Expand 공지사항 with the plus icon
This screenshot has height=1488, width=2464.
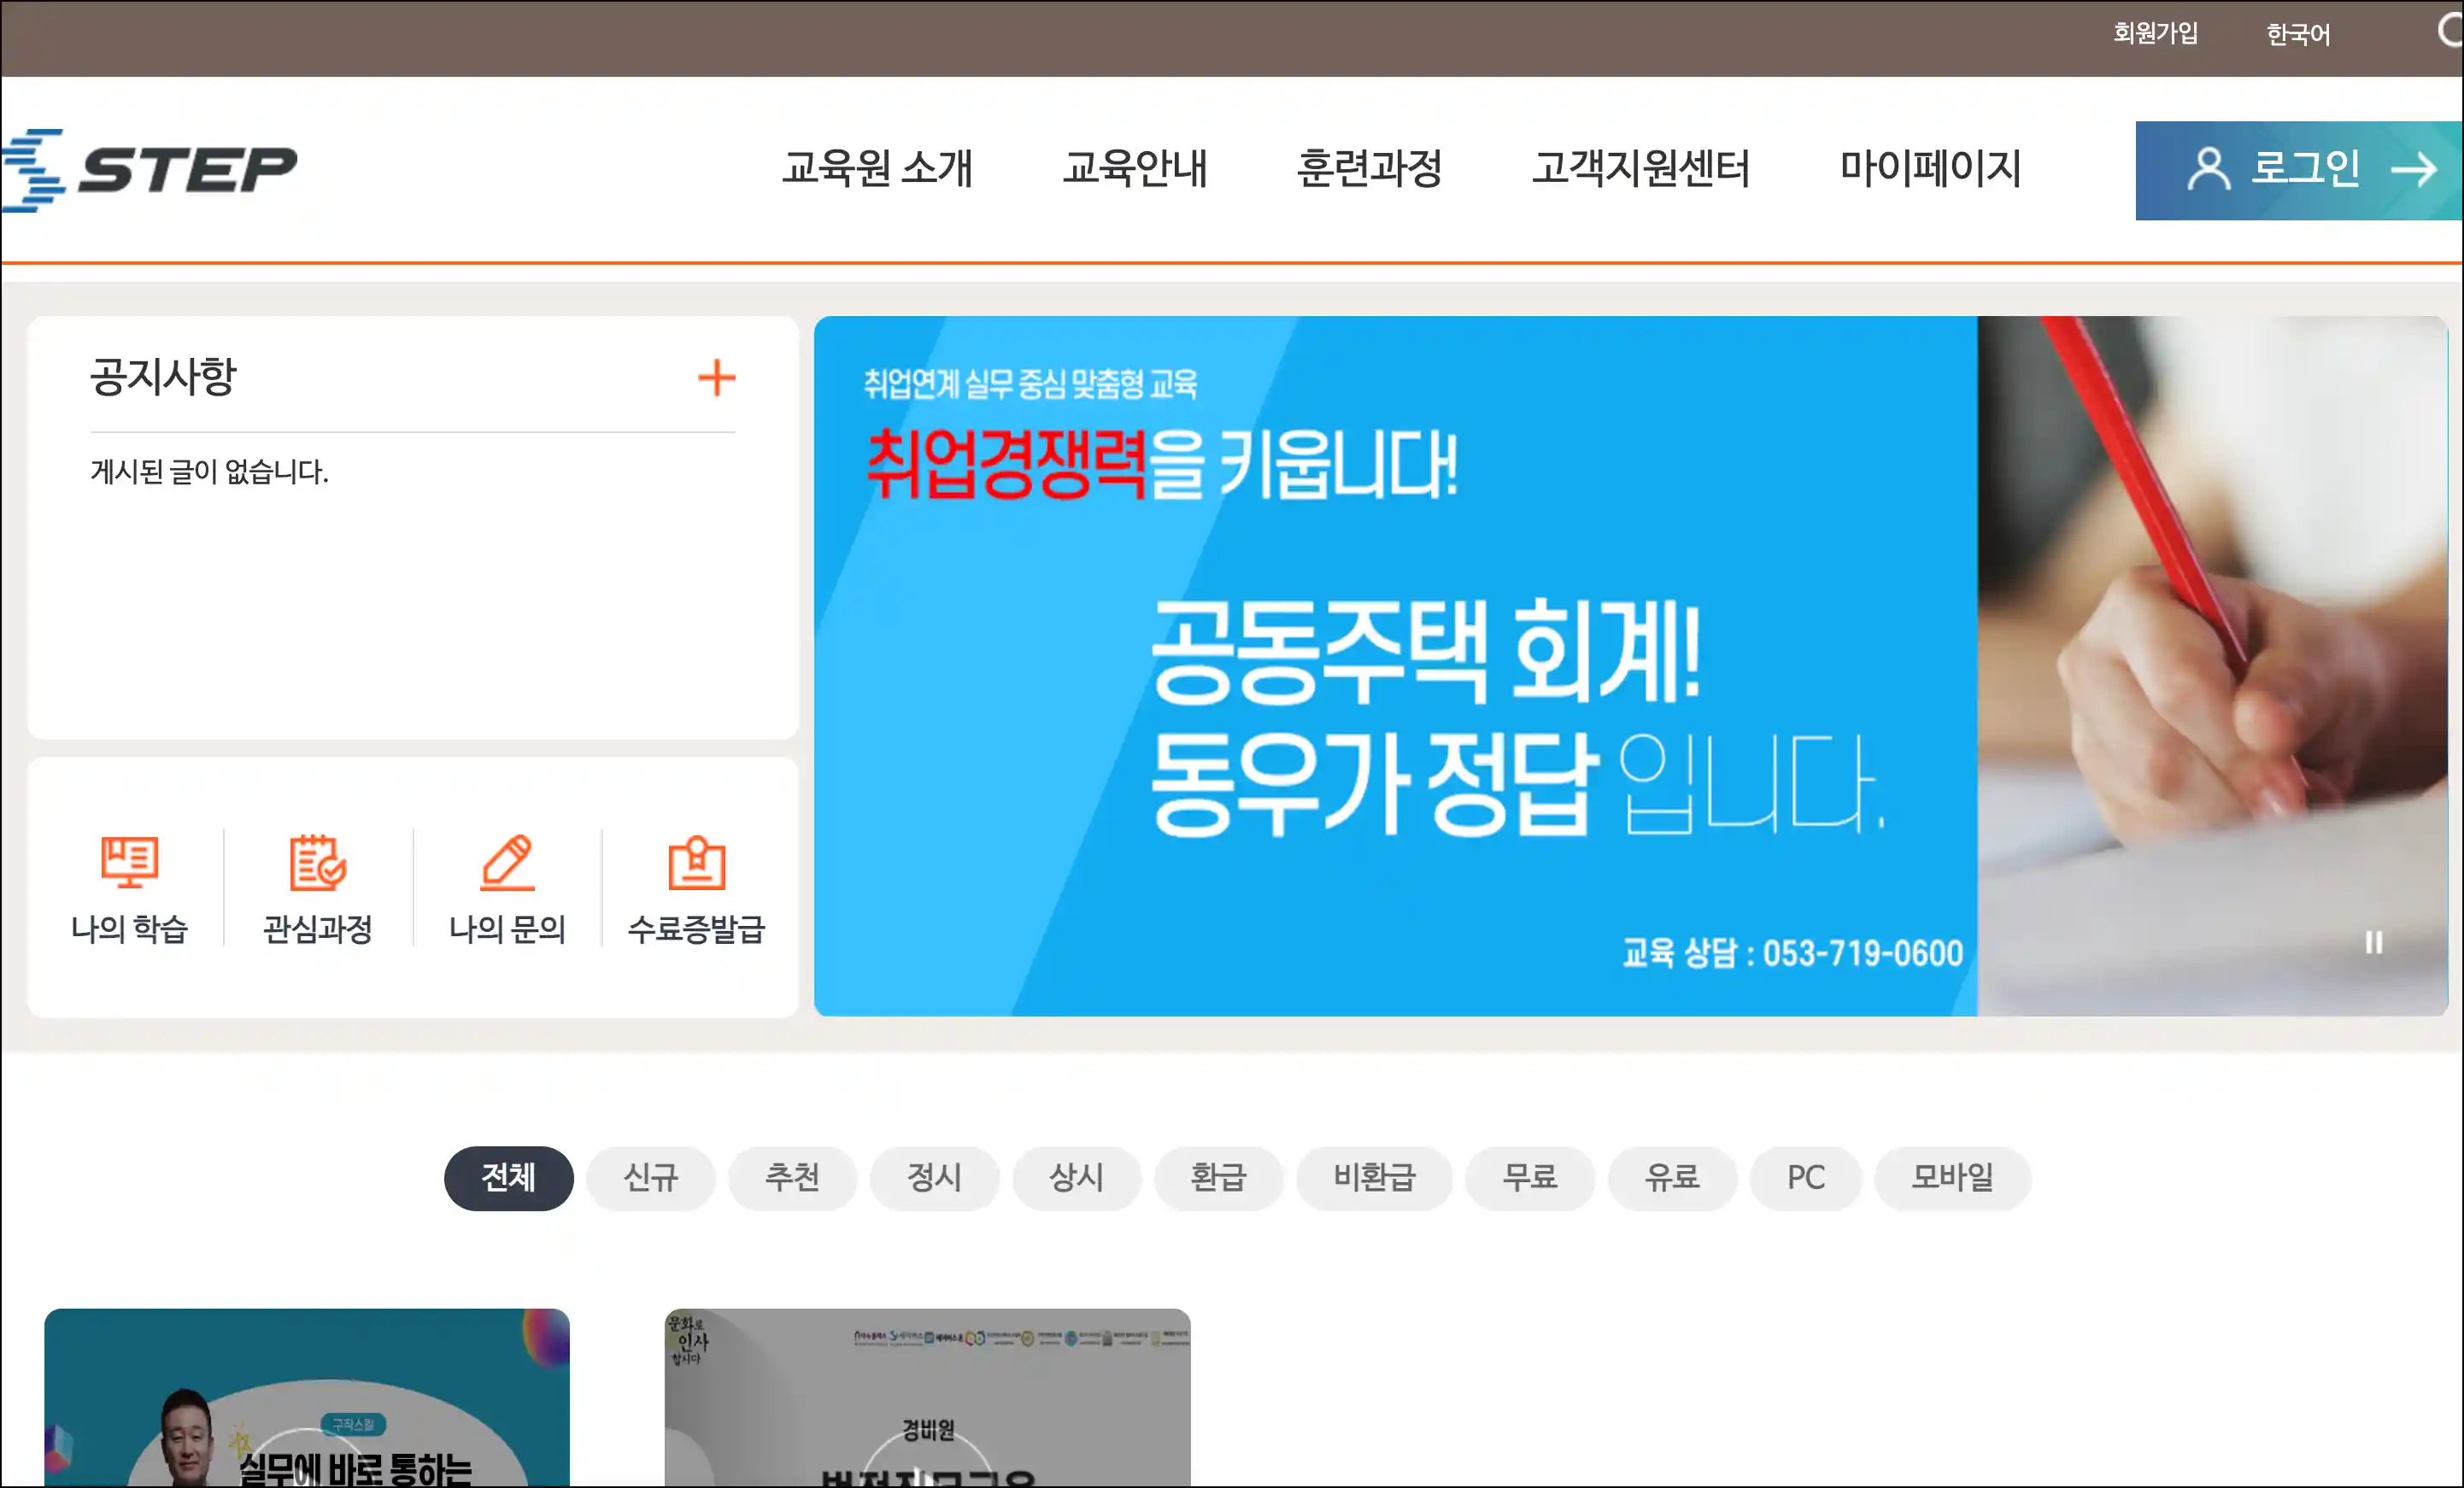coord(716,378)
